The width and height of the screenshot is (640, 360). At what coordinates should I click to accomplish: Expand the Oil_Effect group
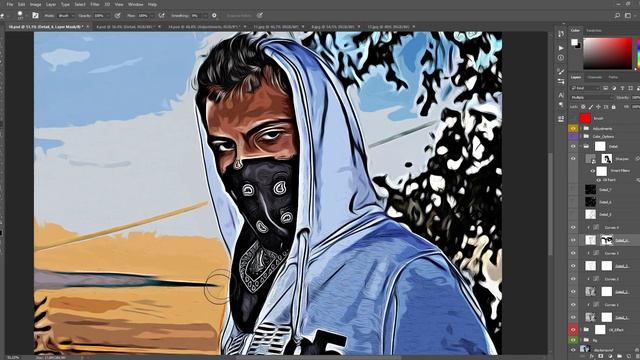click(581, 329)
